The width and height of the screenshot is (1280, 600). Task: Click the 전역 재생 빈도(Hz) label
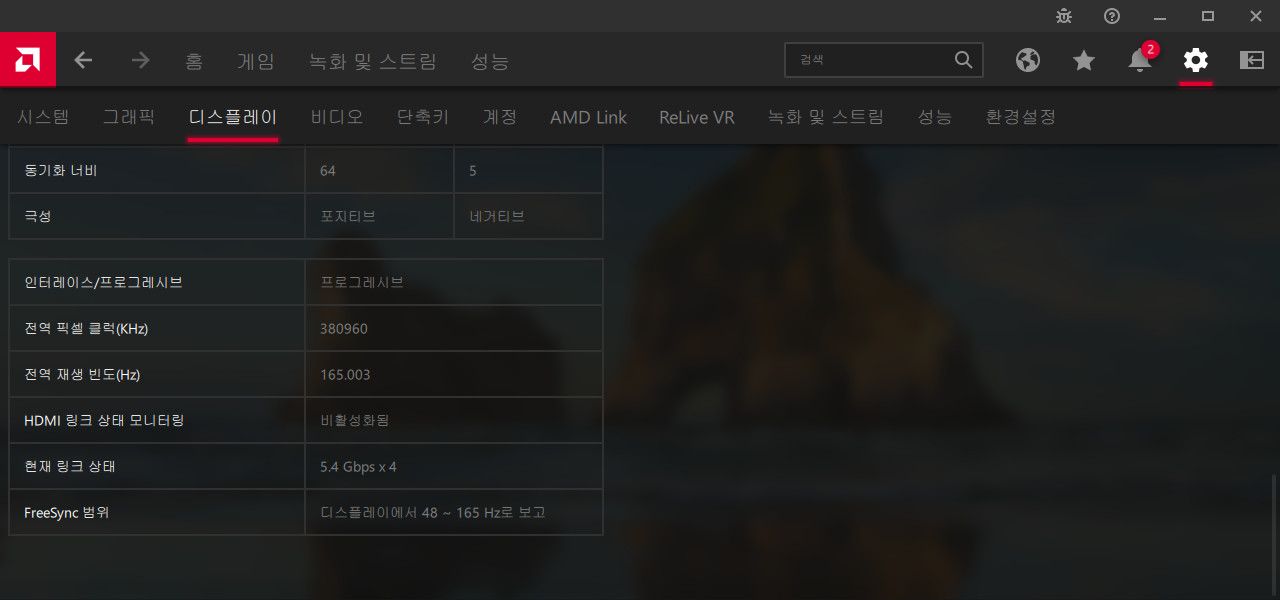[83, 375]
